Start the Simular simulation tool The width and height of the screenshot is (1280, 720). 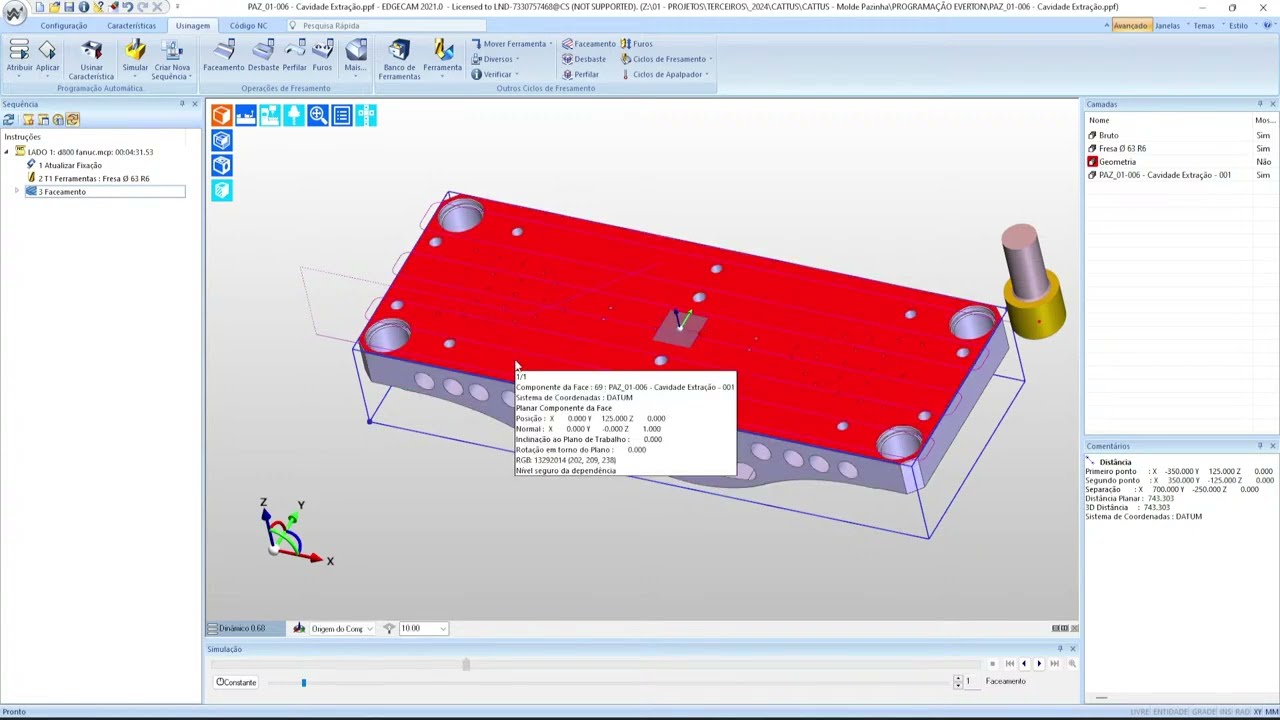click(x=135, y=55)
